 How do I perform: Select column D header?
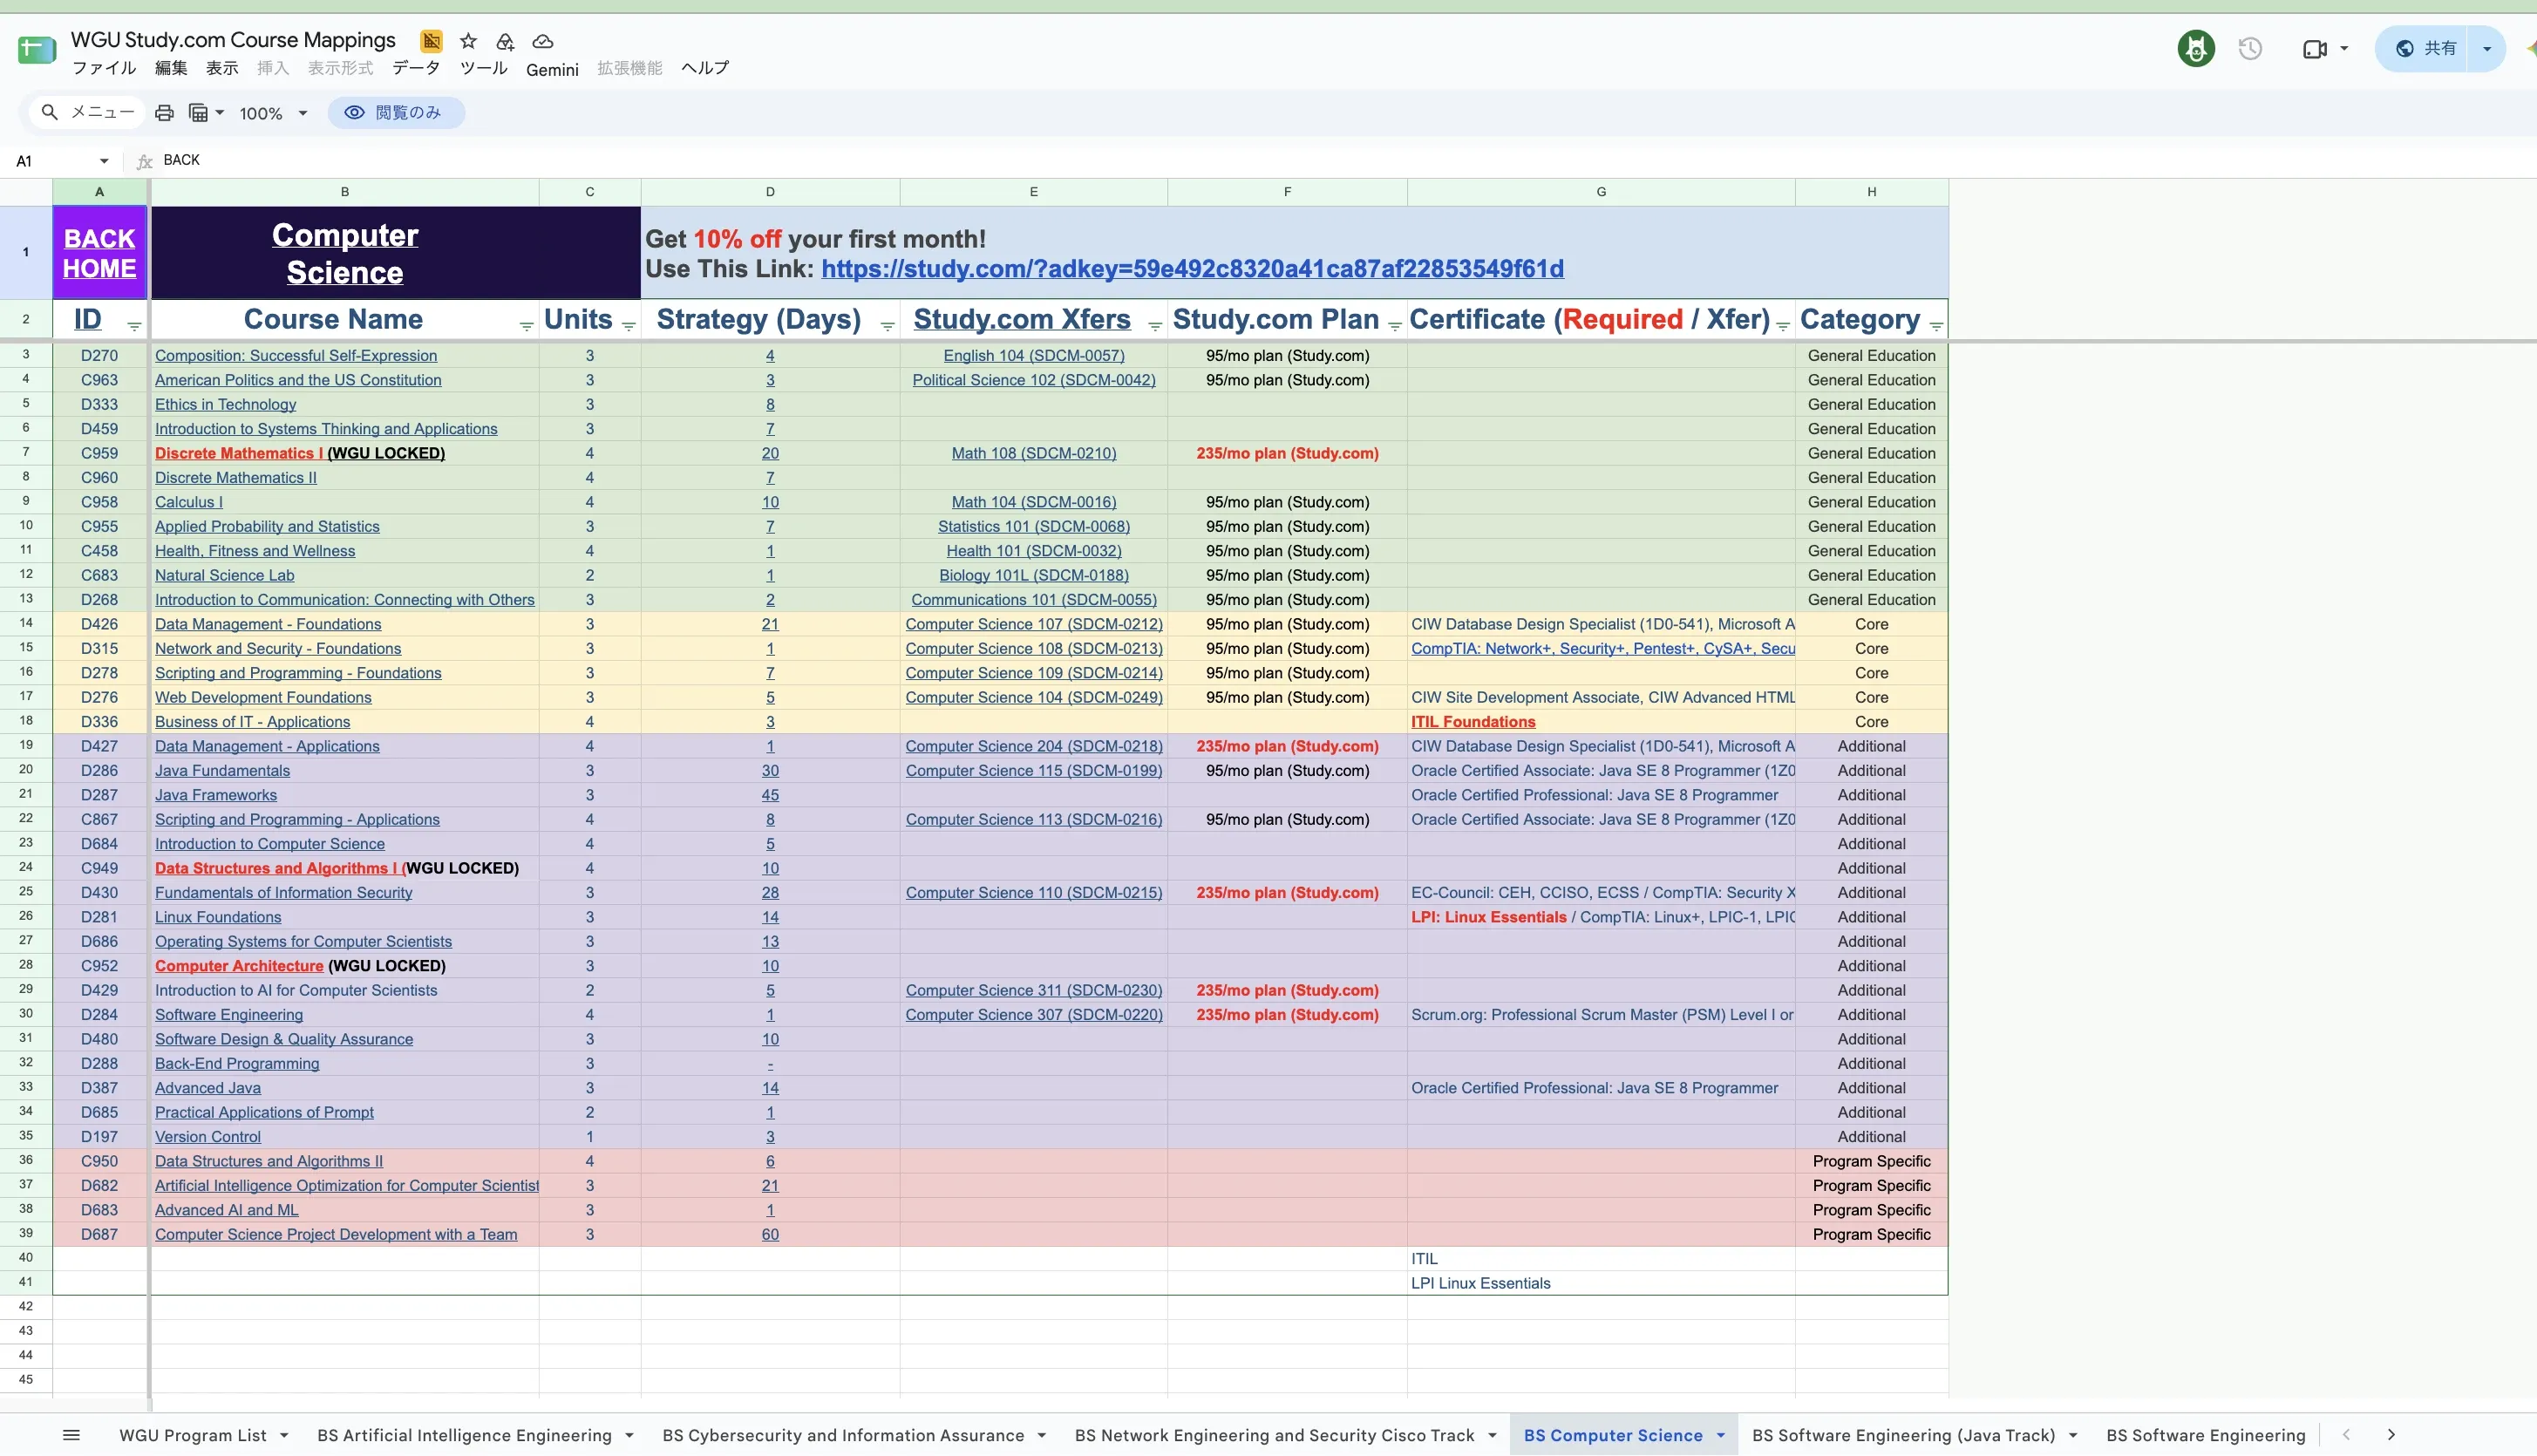click(770, 192)
